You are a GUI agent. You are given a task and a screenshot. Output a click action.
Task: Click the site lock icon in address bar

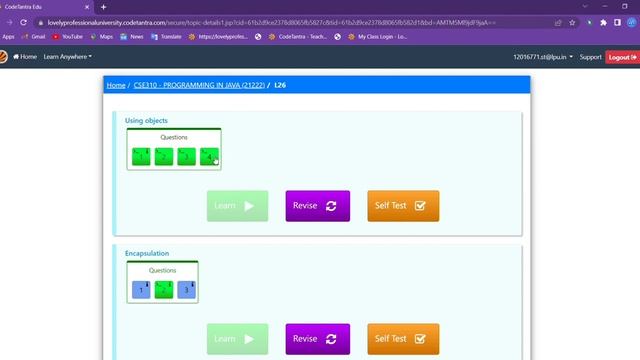click(x=40, y=23)
